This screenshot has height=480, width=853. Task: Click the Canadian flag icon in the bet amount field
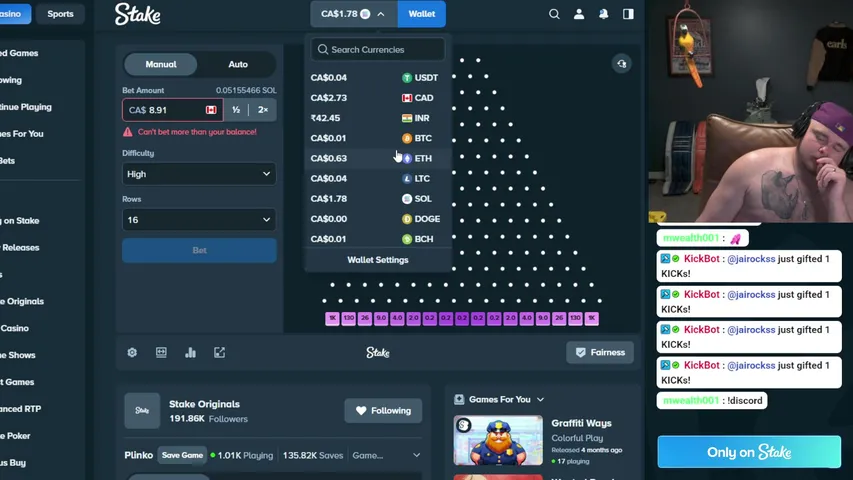coord(211,110)
